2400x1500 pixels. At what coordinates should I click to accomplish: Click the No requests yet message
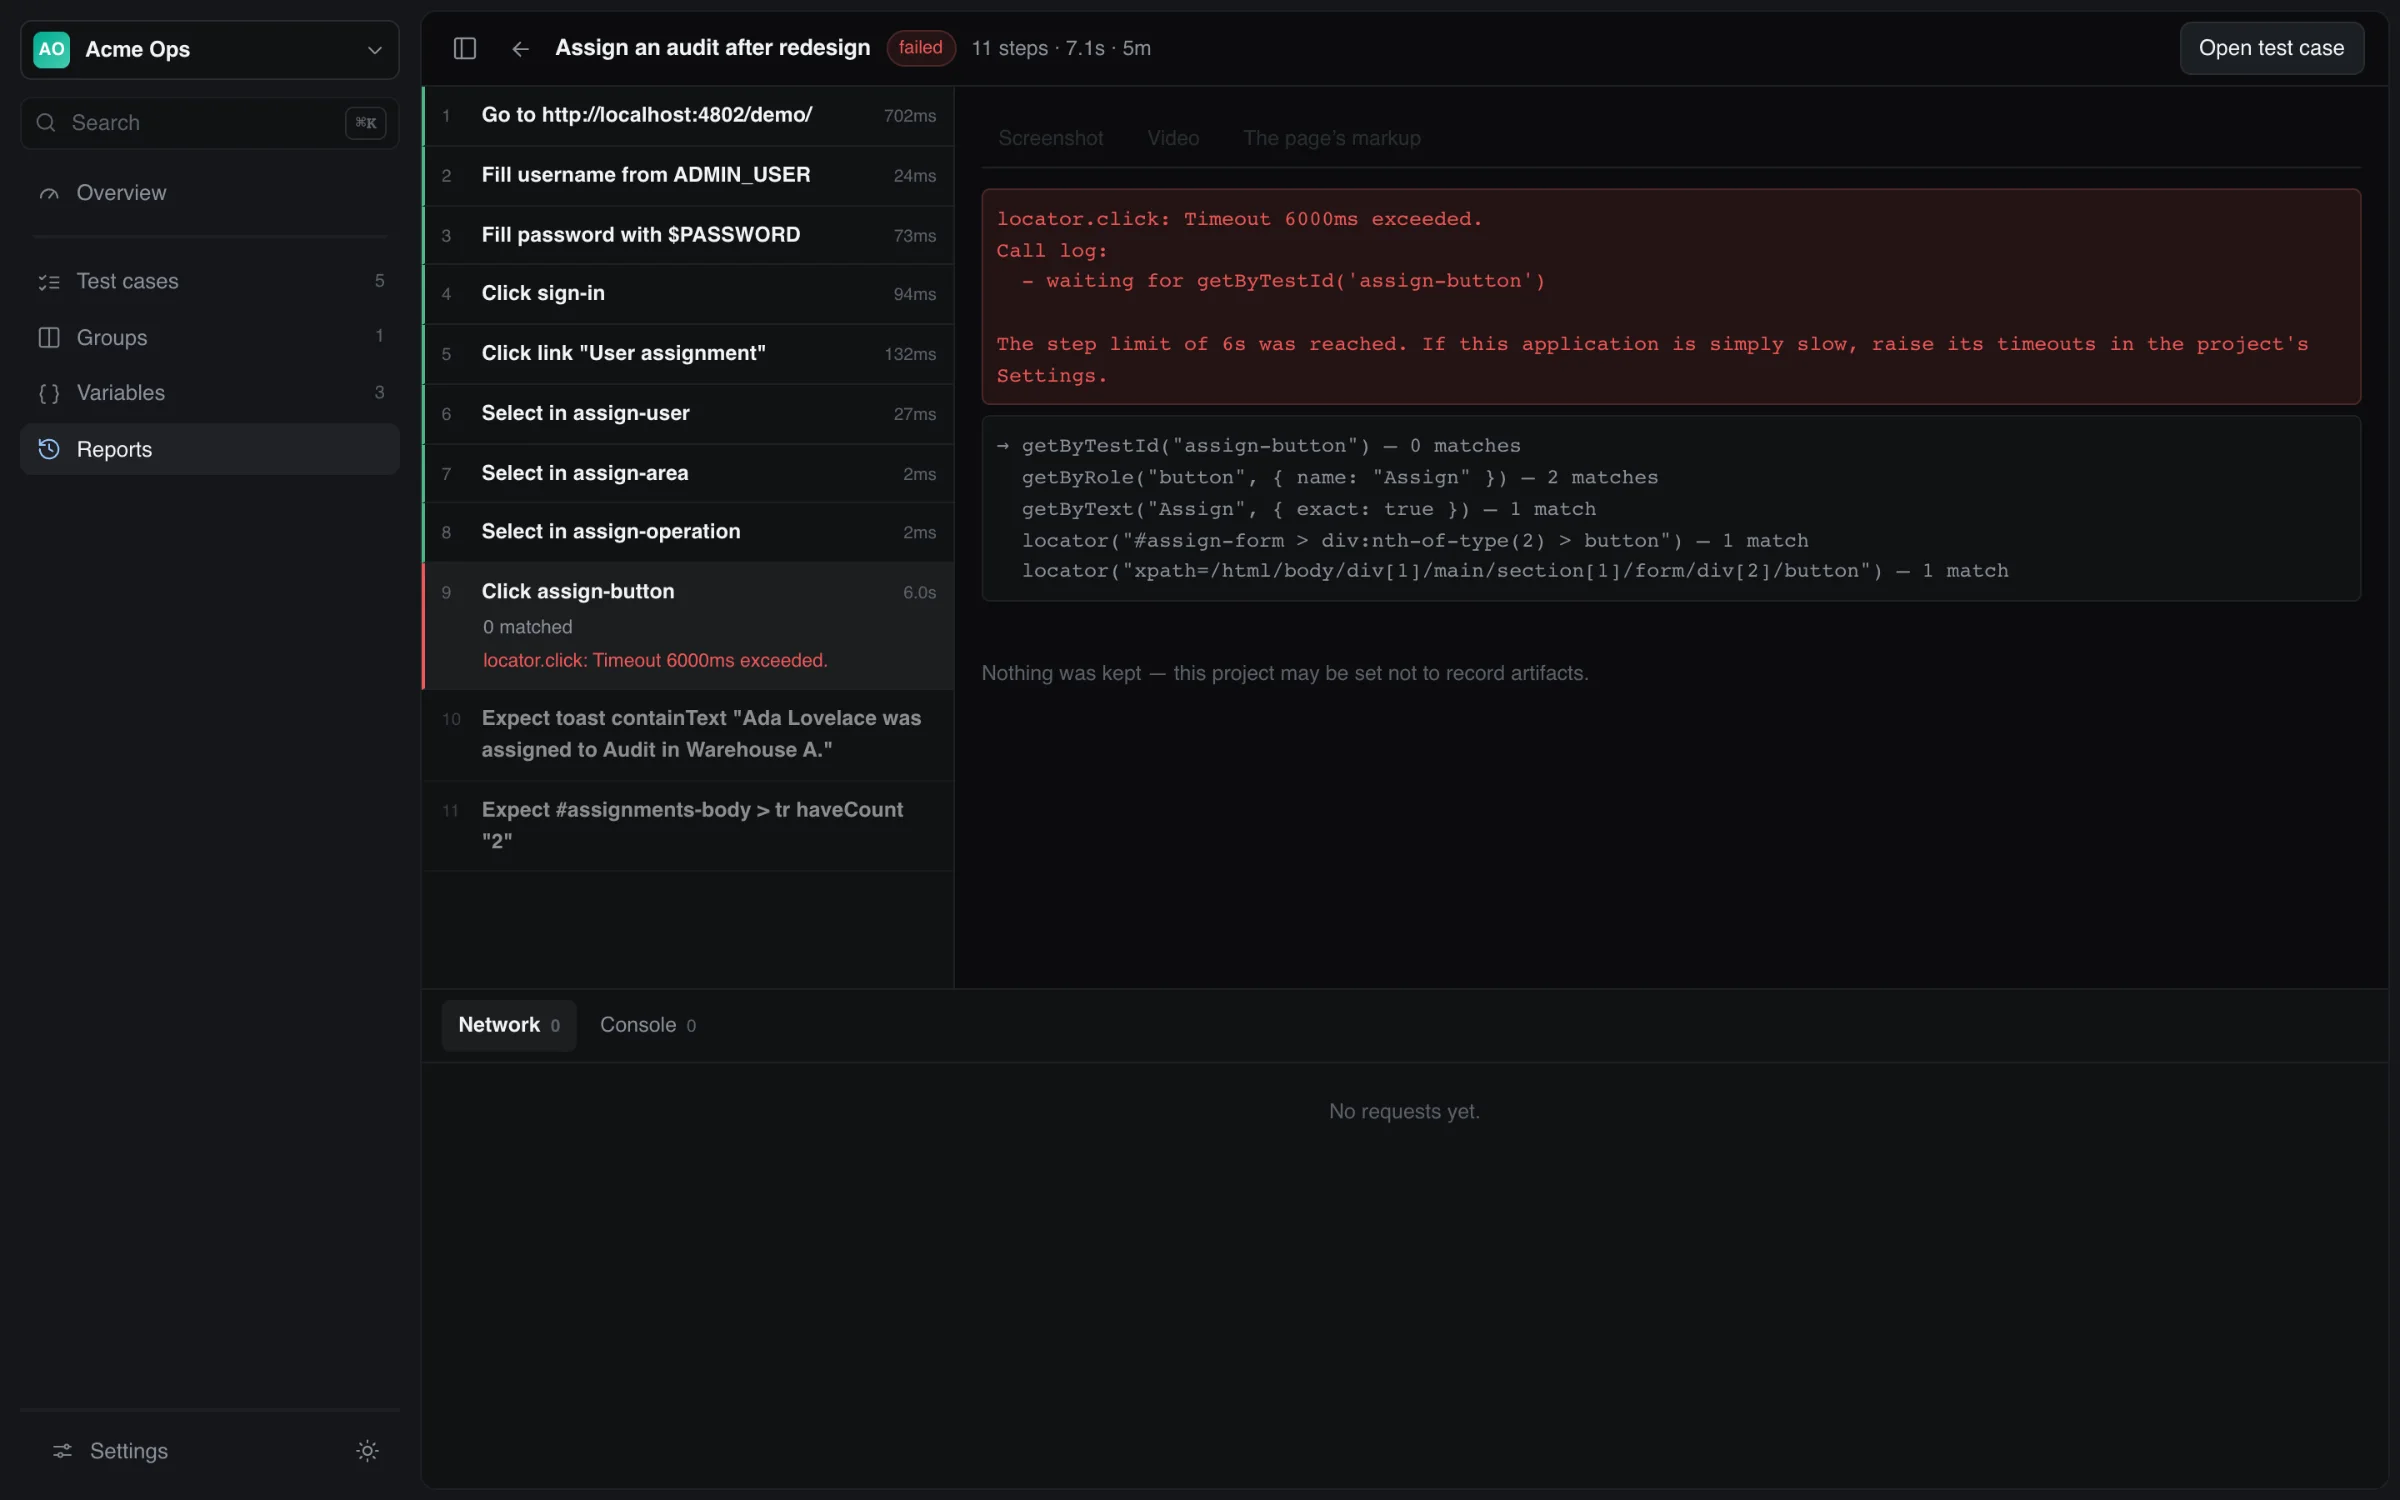(x=1404, y=1112)
